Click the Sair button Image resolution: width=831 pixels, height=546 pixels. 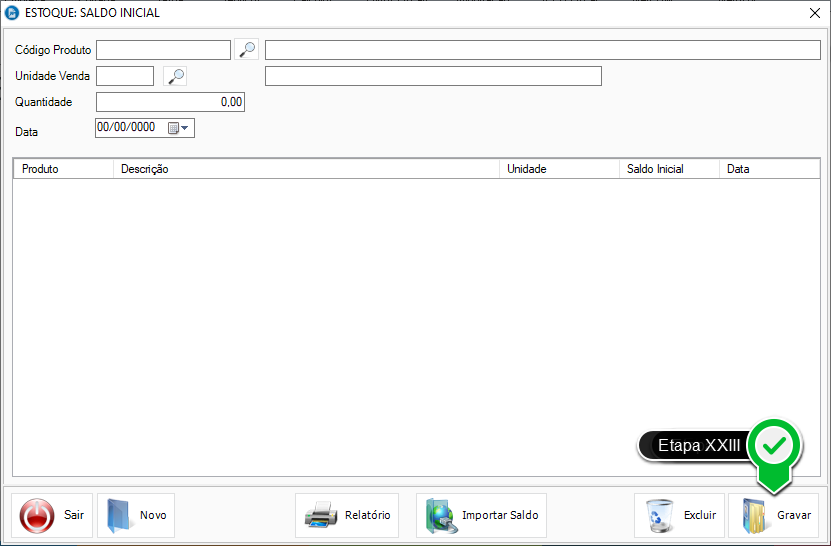pos(52,515)
